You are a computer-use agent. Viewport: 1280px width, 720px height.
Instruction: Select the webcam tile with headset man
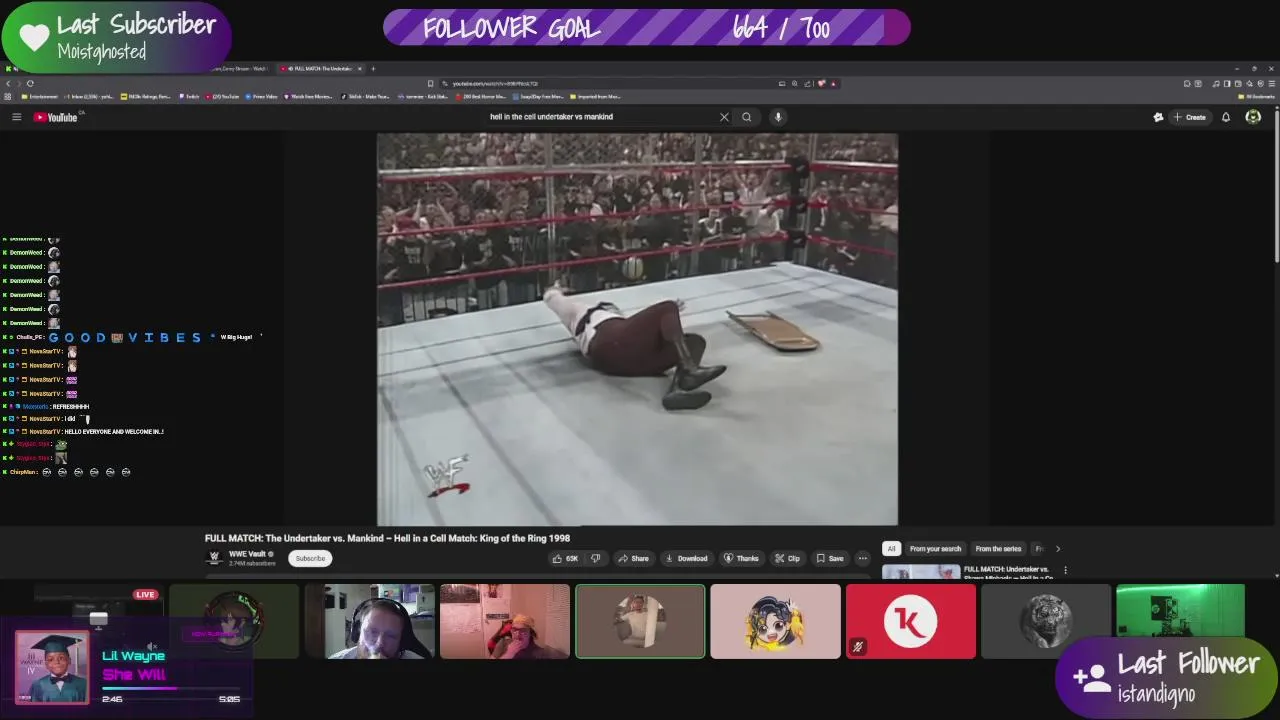370,621
